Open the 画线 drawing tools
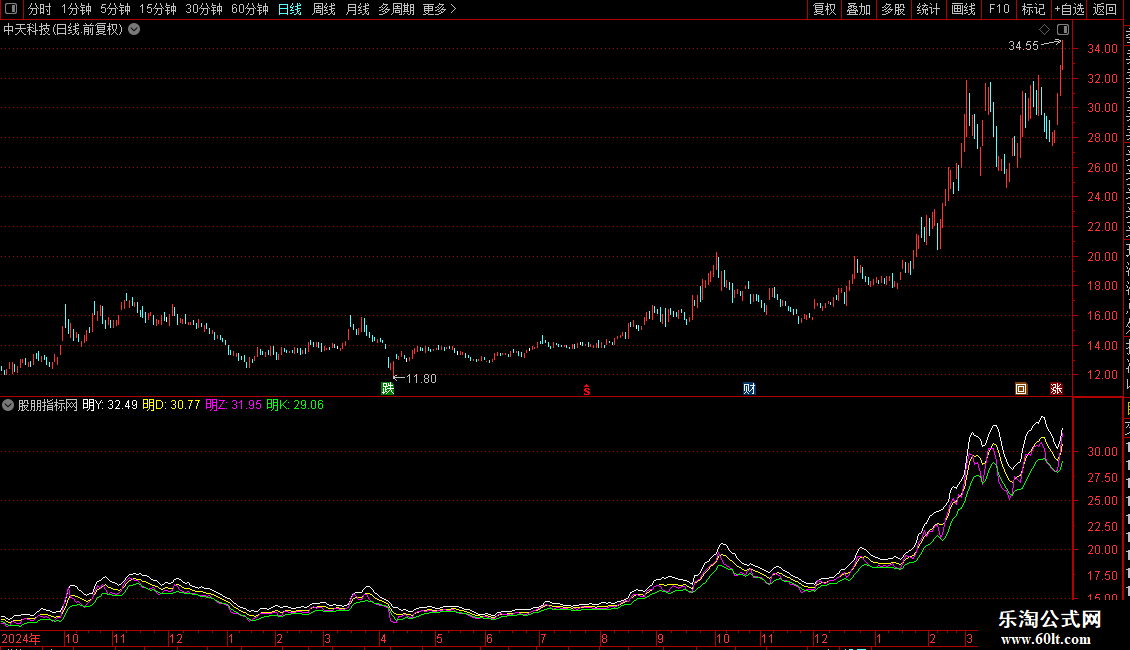The height and width of the screenshot is (650, 1130). click(964, 9)
